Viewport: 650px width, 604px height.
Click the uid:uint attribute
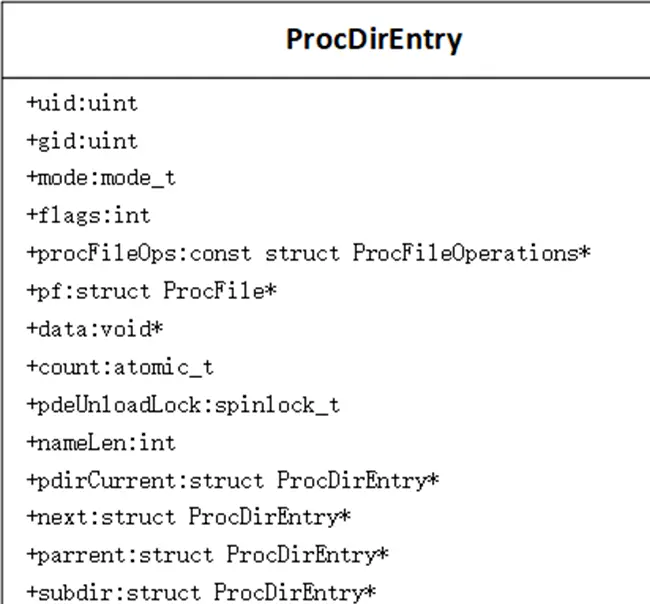[82, 103]
